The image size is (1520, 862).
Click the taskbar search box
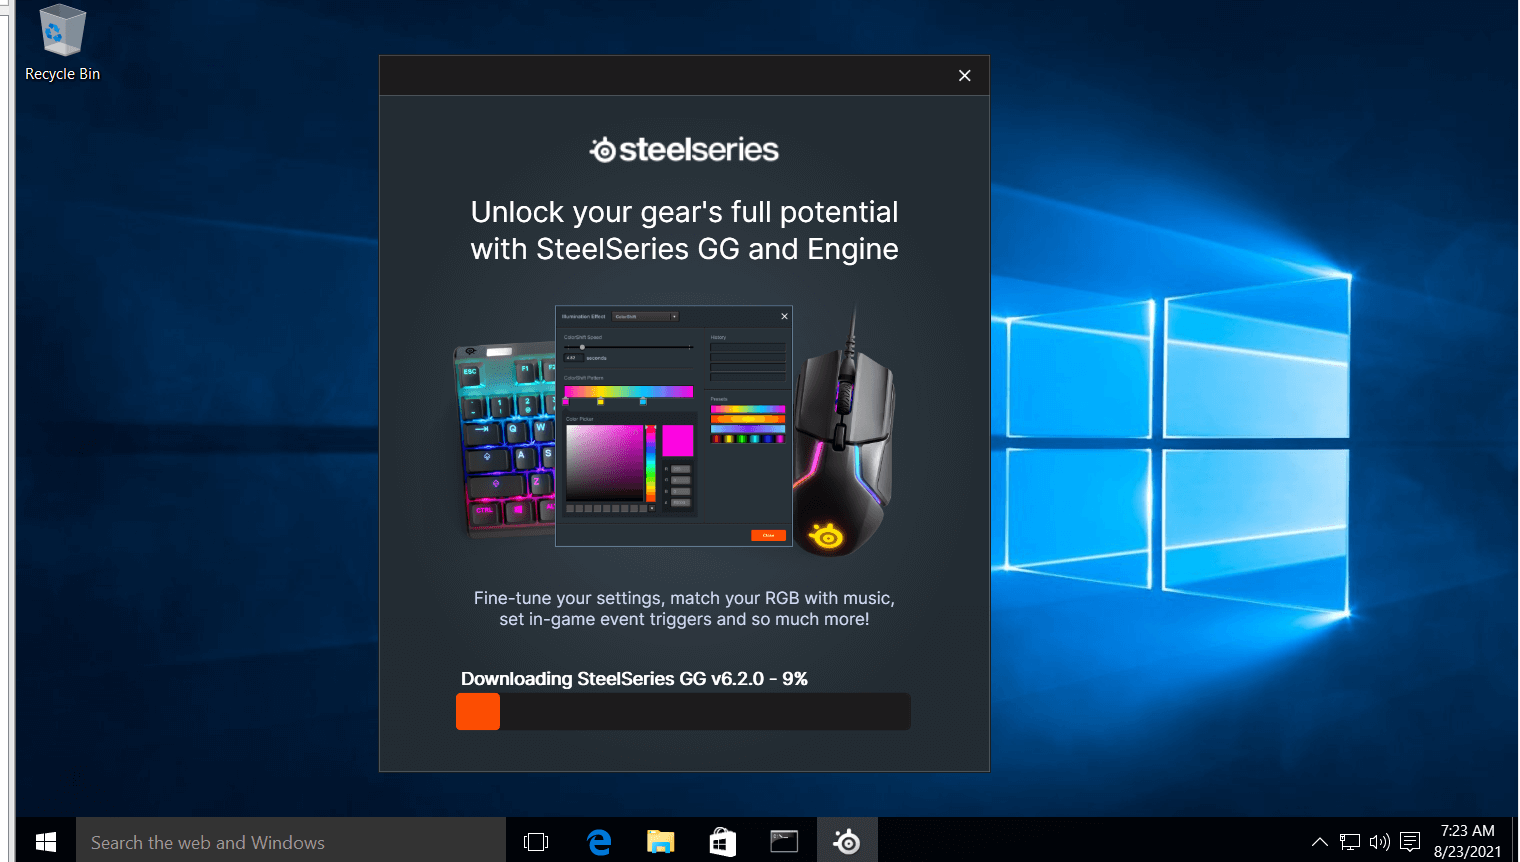291,842
